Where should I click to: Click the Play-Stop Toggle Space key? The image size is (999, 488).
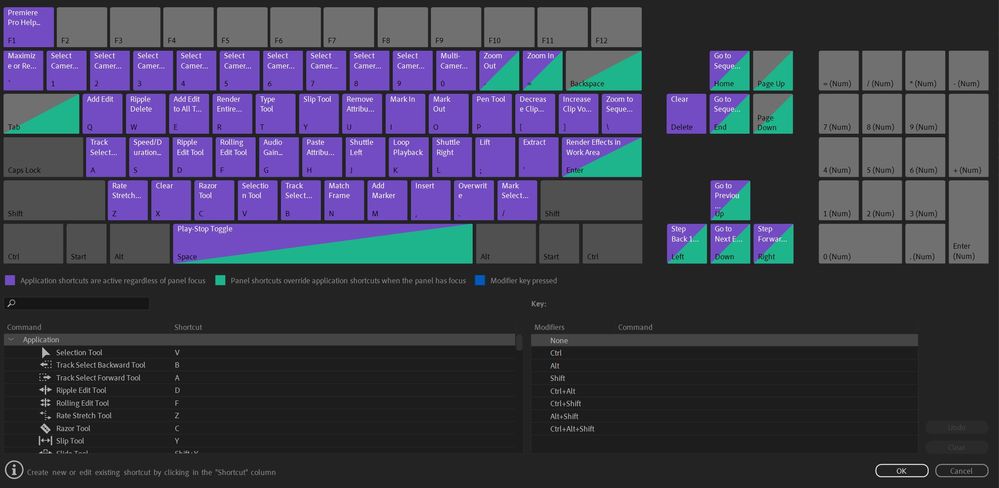click(322, 243)
